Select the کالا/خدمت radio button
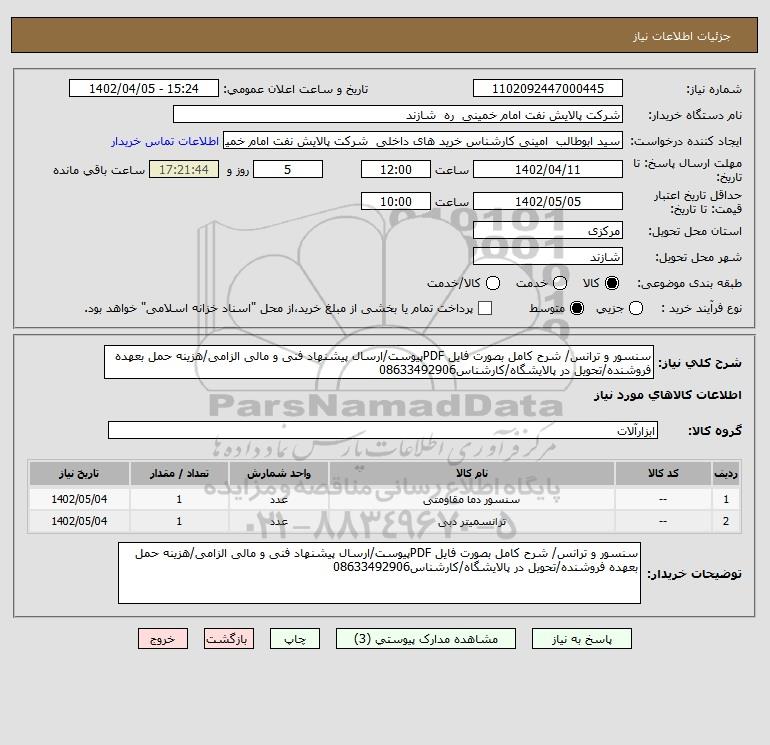The height and width of the screenshot is (745, 770). (493, 283)
